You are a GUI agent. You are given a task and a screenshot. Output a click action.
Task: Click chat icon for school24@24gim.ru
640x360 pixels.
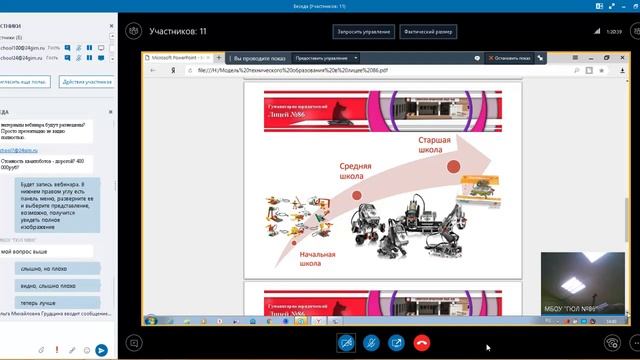[x=67, y=58]
